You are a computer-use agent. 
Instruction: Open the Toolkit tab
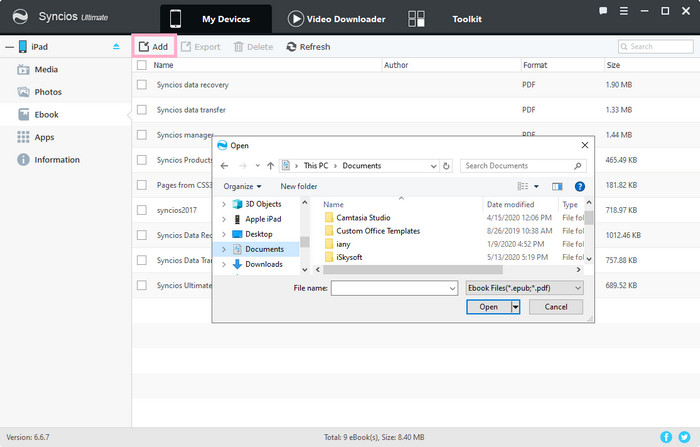pos(466,19)
